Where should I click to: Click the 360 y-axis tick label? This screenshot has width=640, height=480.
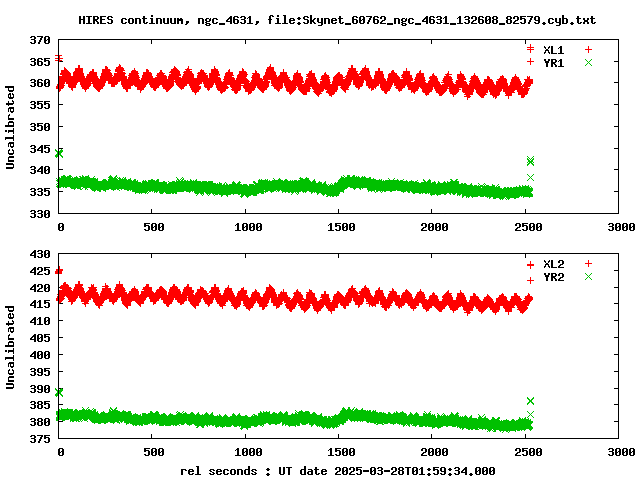pyautogui.click(x=40, y=83)
